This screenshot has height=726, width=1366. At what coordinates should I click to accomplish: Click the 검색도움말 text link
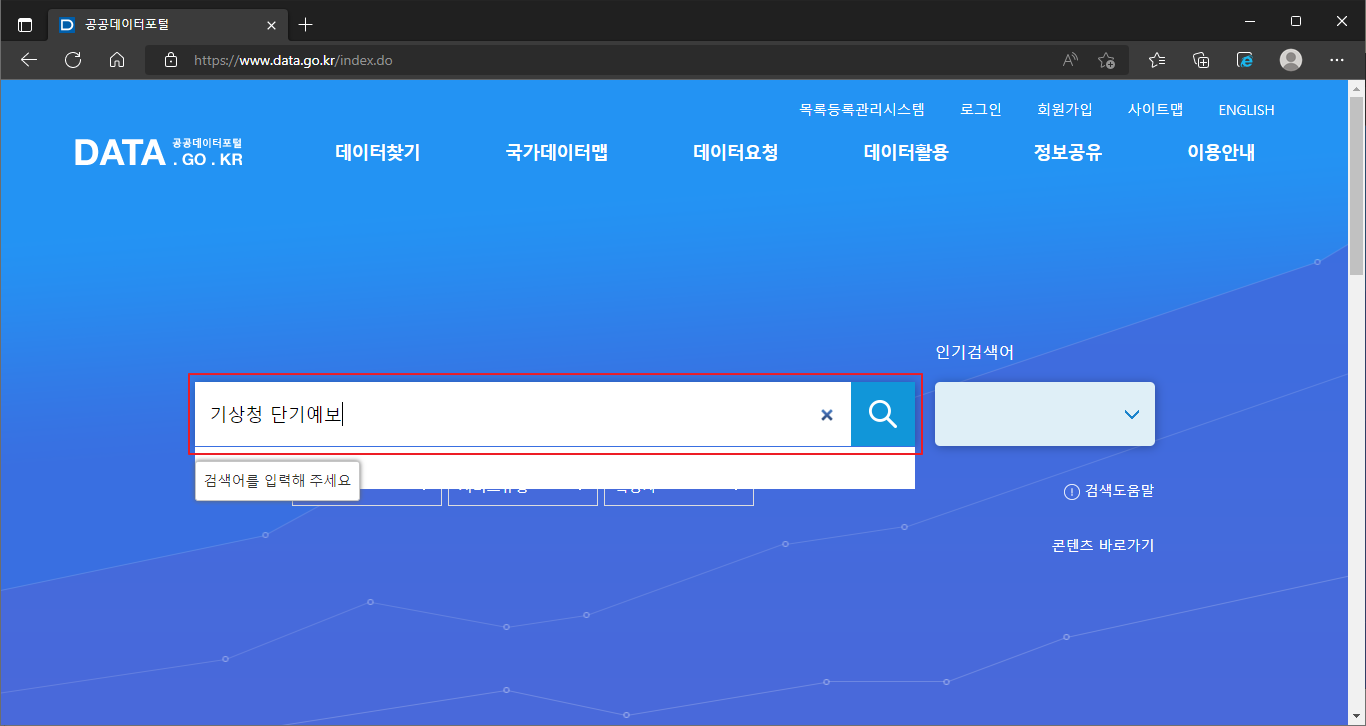(x=1120, y=491)
